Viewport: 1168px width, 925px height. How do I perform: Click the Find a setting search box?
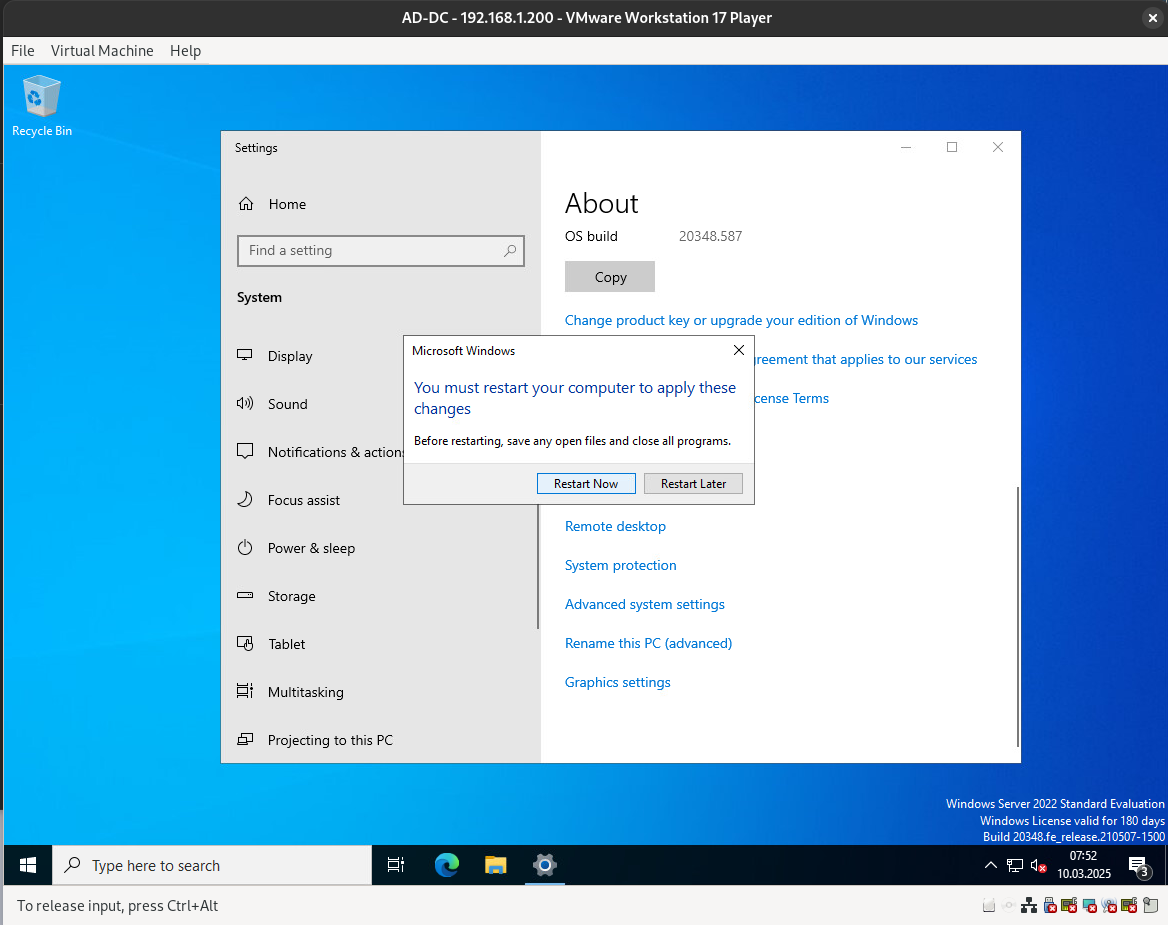pos(380,251)
